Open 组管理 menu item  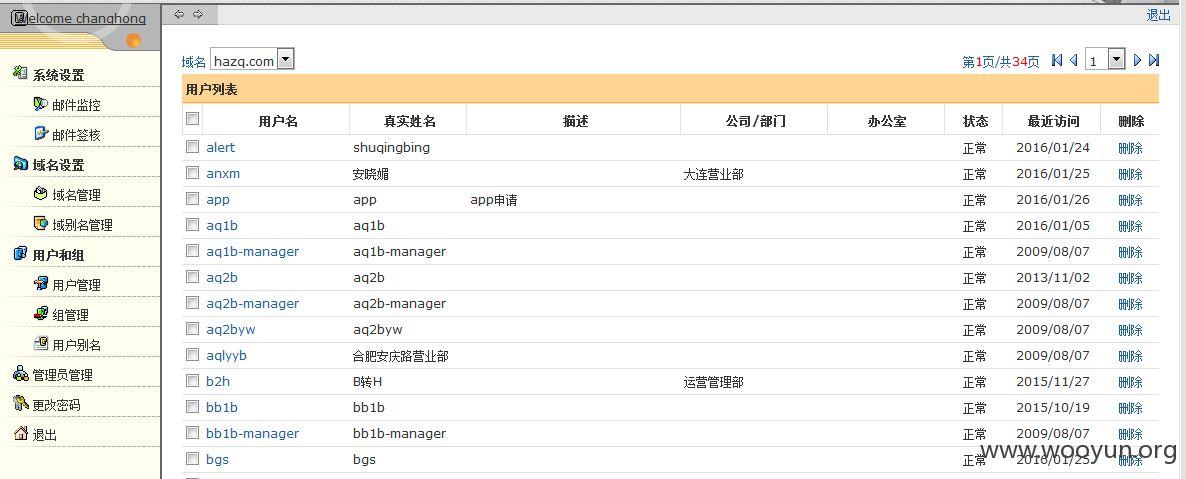coord(70,315)
